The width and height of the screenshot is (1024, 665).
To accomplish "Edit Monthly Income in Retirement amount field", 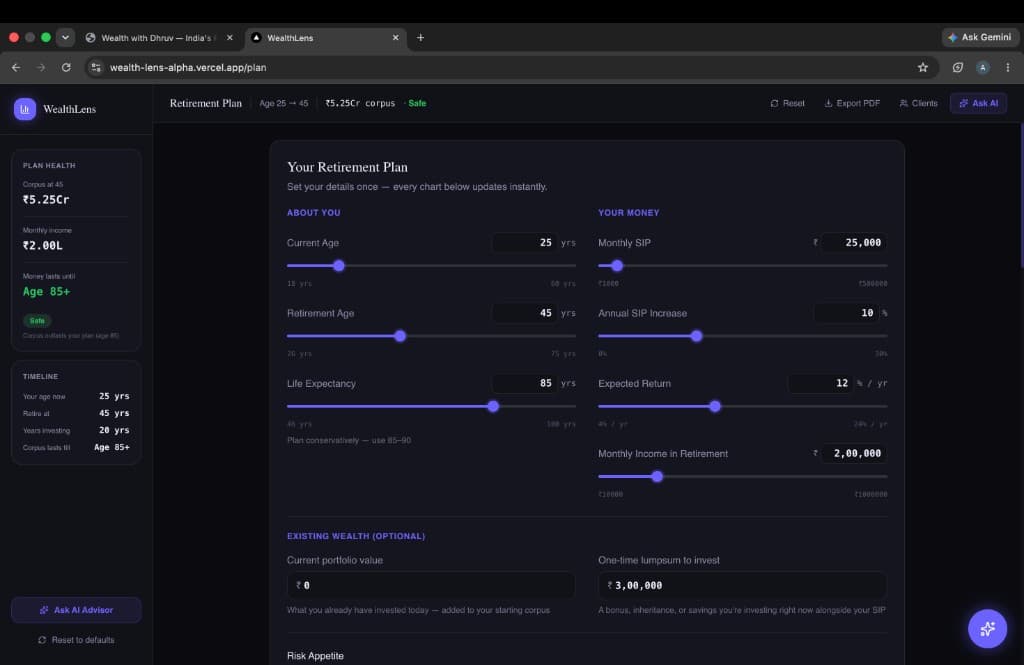I will point(854,453).
